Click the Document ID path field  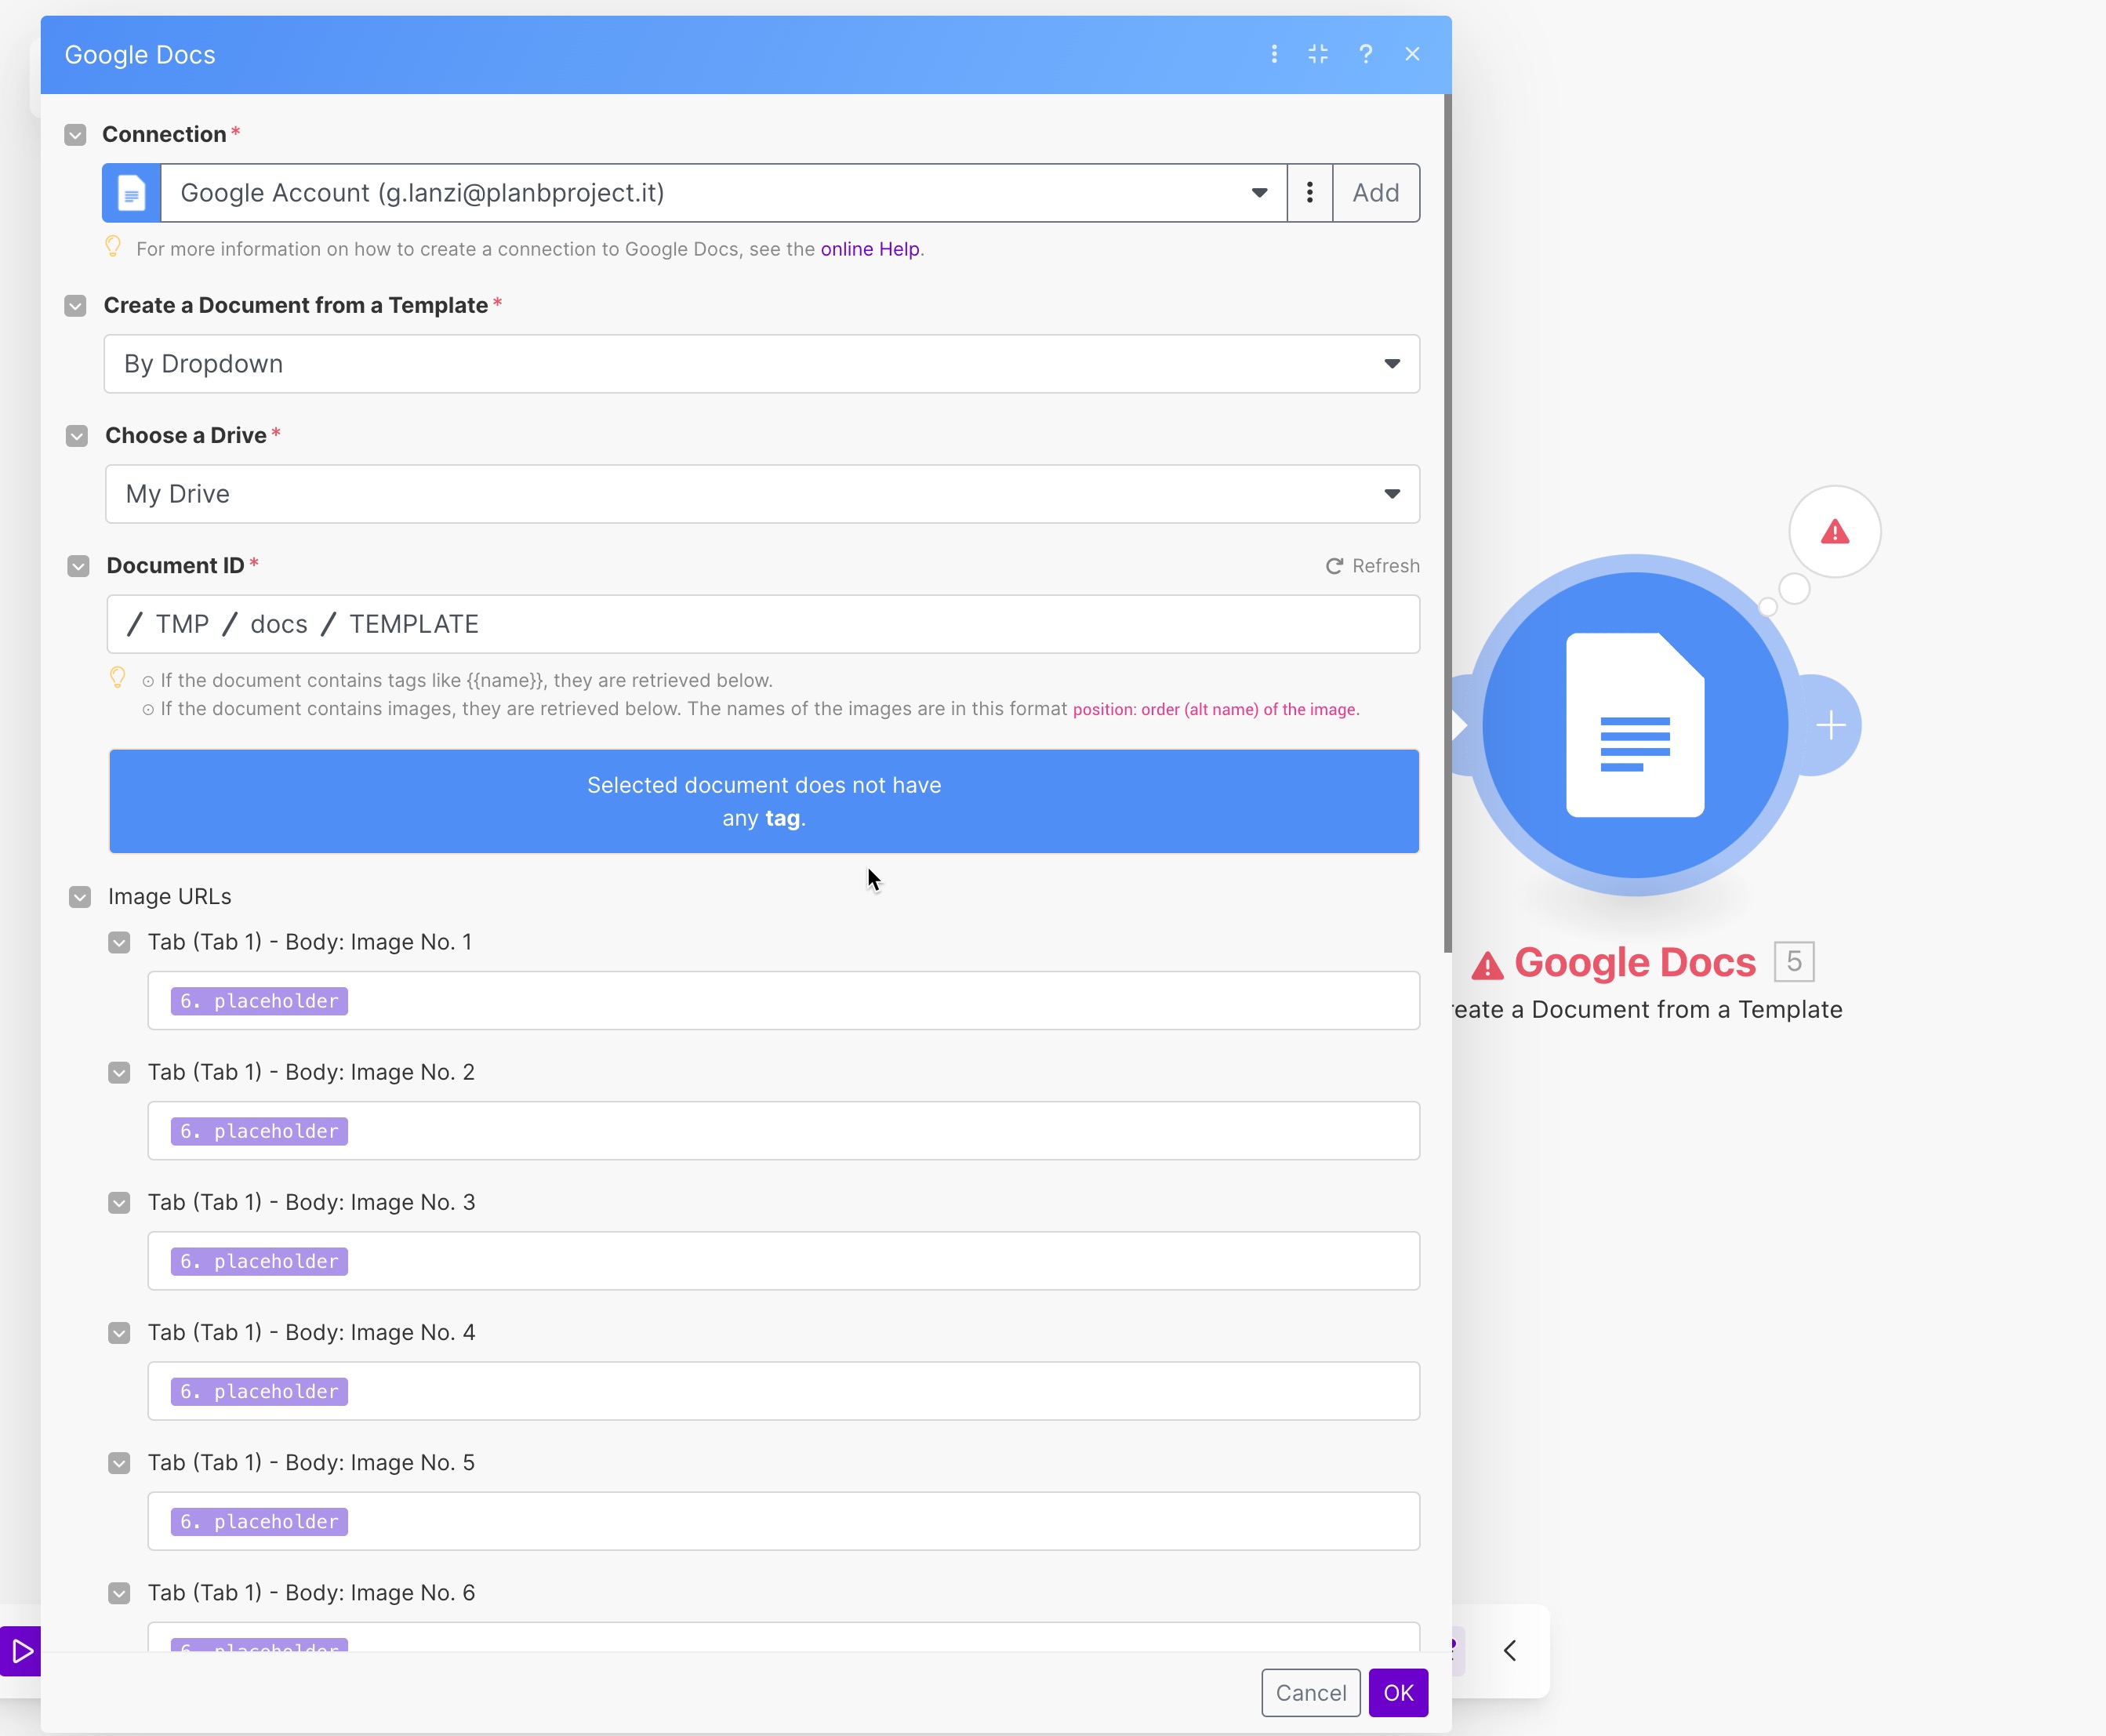[761, 624]
